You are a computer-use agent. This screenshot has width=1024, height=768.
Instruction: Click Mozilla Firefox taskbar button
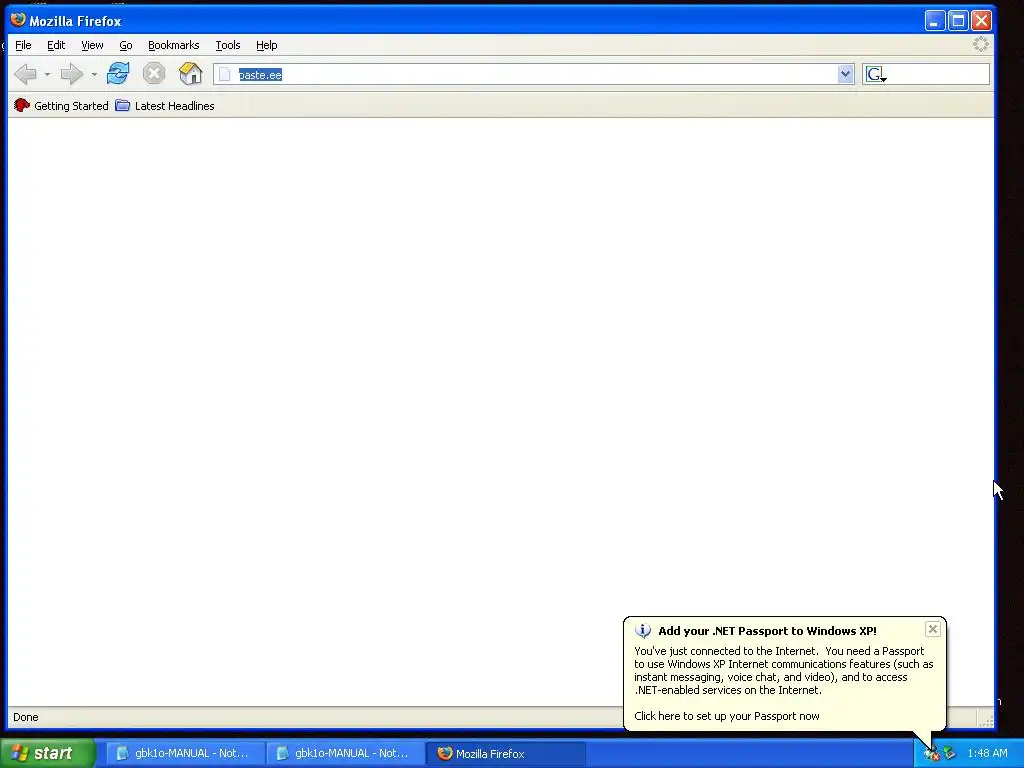click(x=505, y=753)
